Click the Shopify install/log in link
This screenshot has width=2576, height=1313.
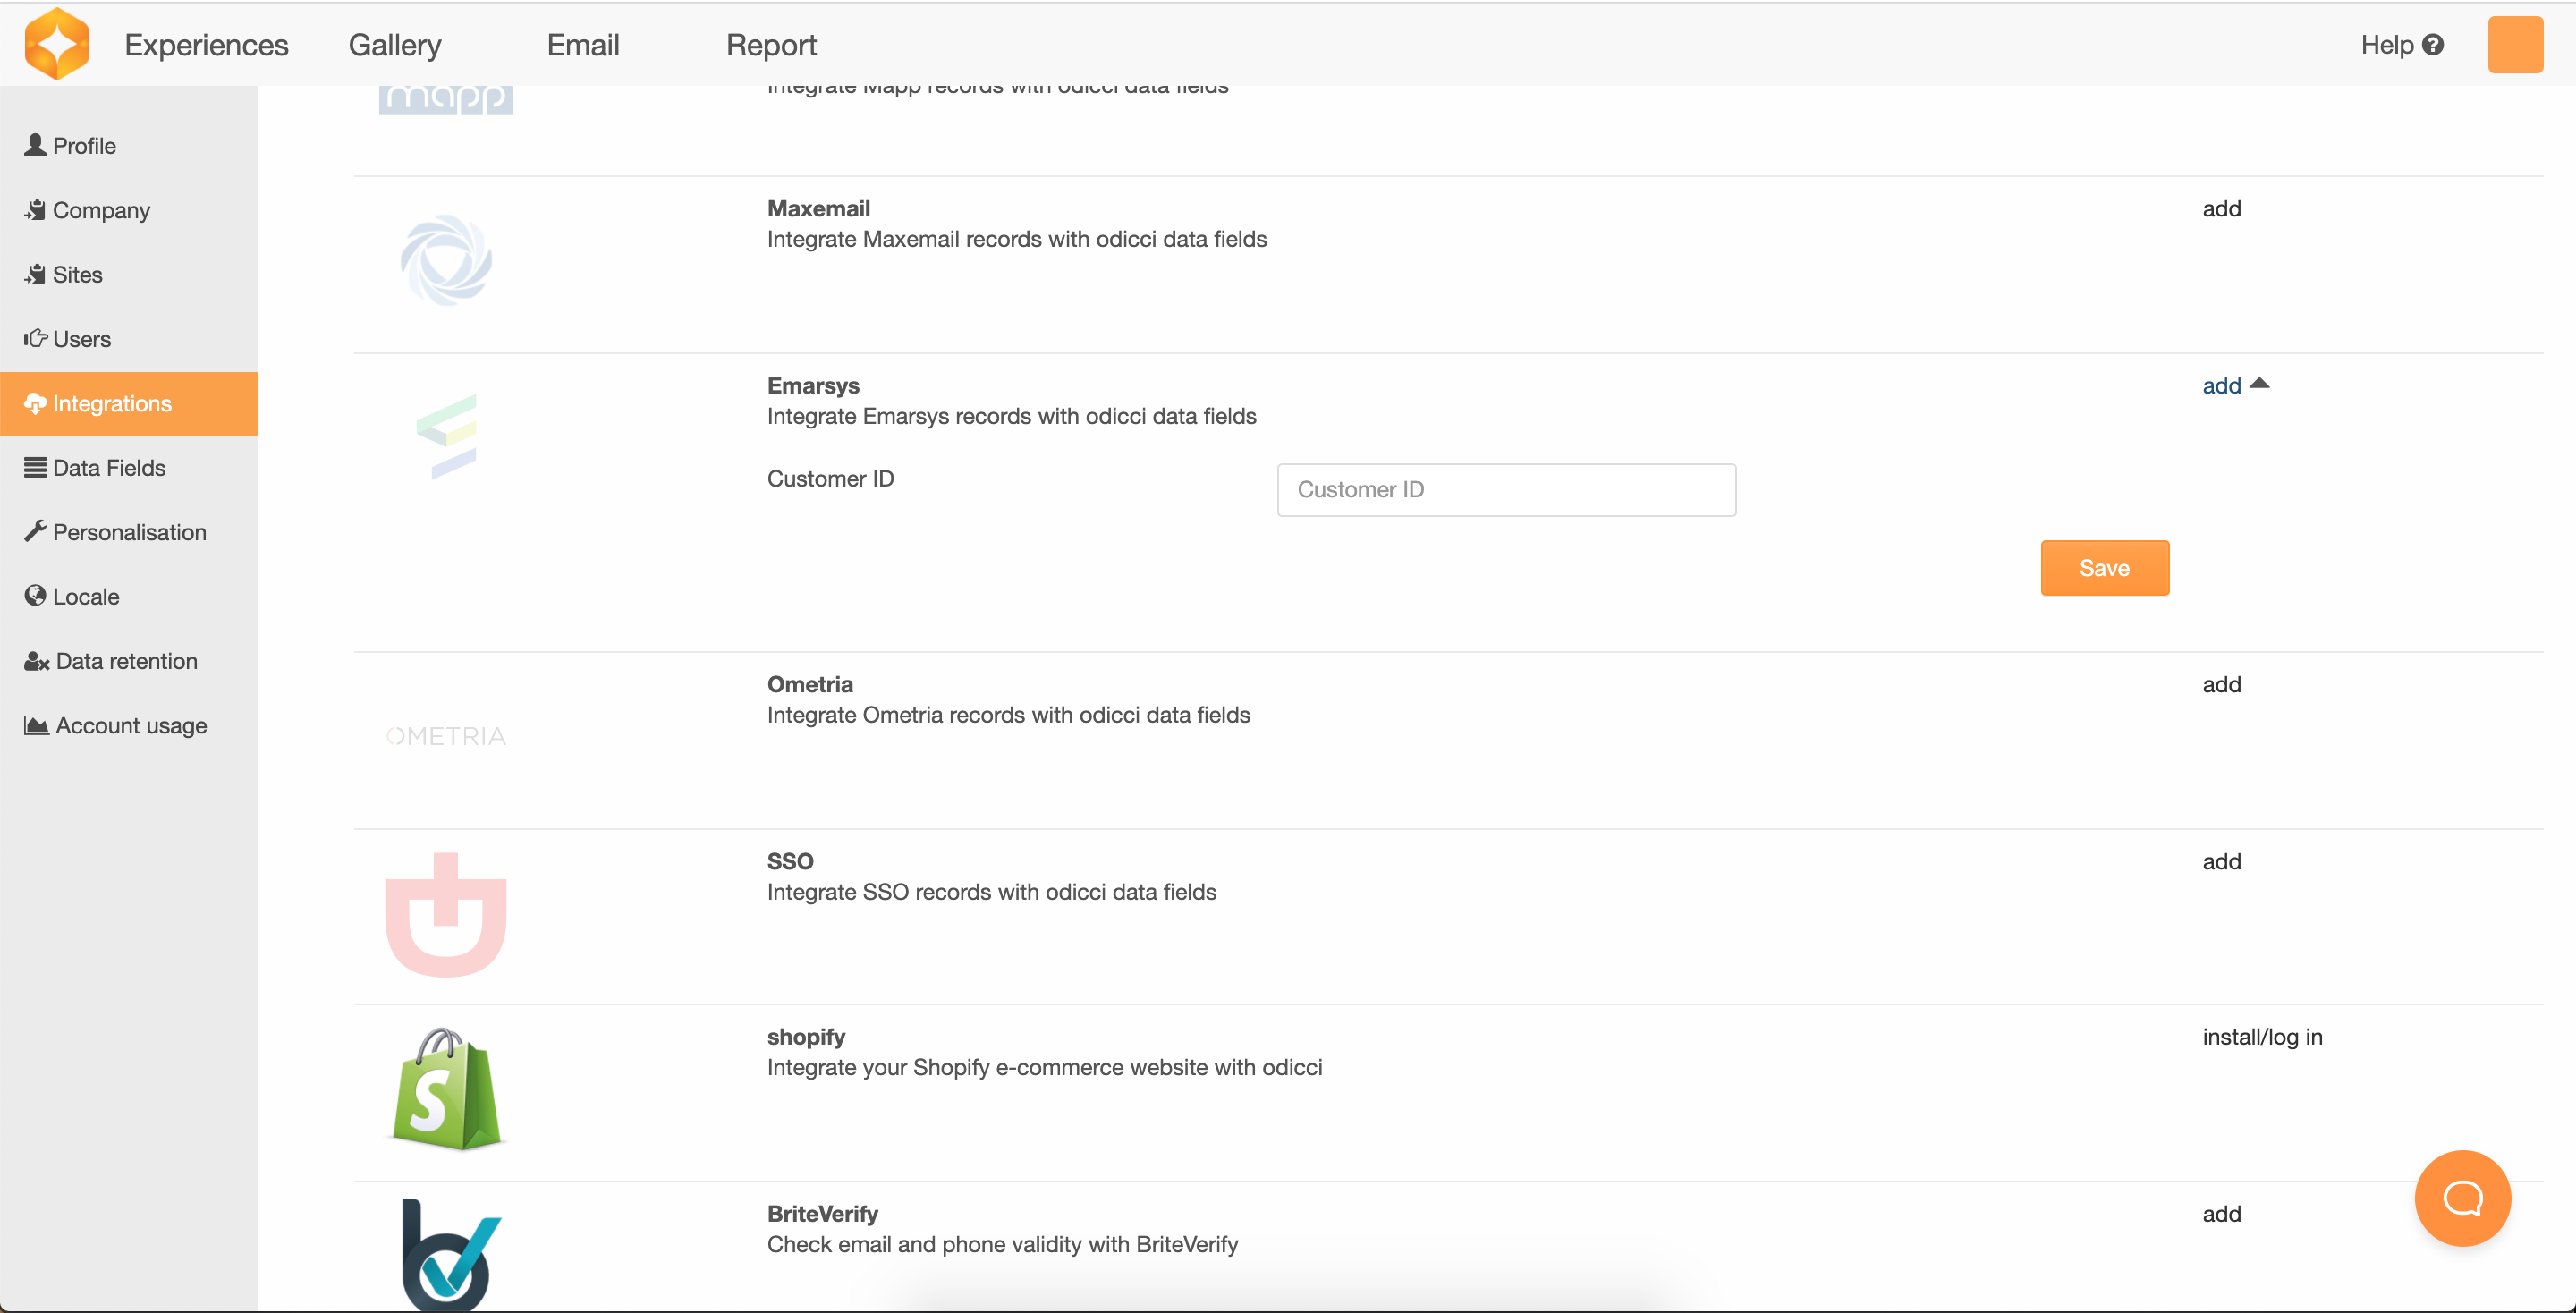(x=2262, y=1037)
